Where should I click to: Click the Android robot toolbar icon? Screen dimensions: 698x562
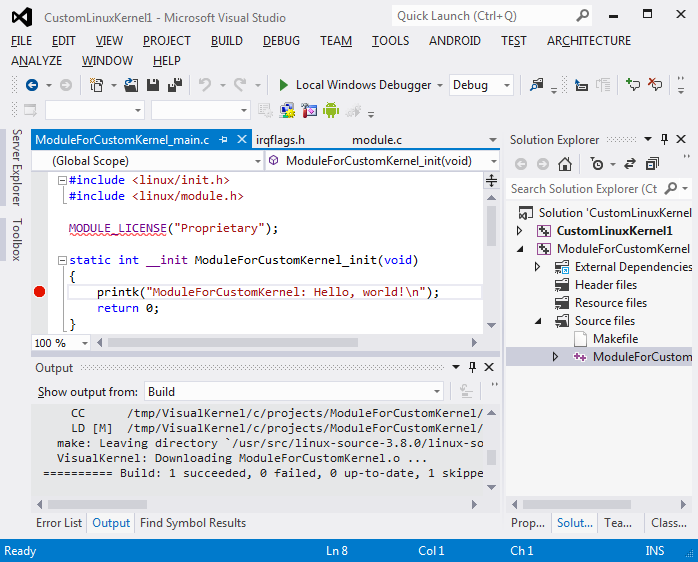(x=331, y=110)
